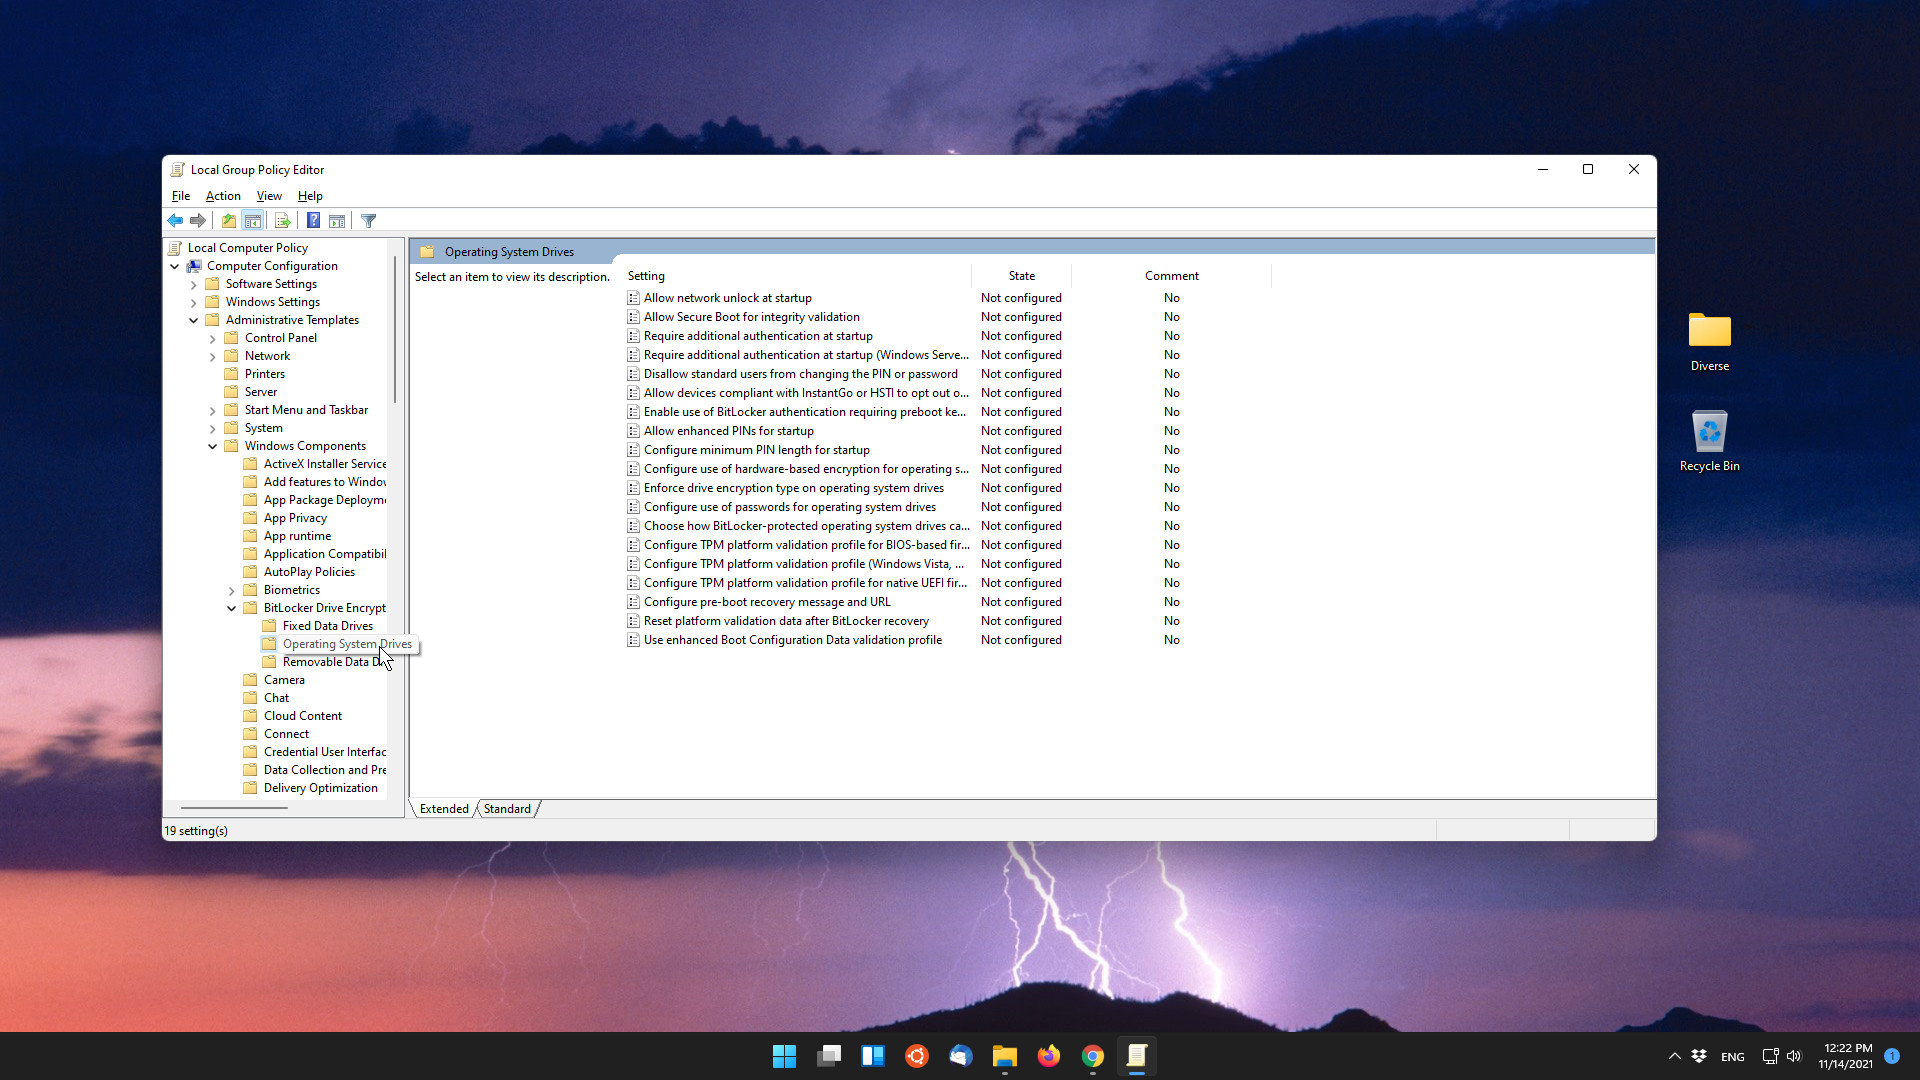Click Local Group Policy Editor title icon
Screen dimensions: 1920x1080
pos(178,170)
